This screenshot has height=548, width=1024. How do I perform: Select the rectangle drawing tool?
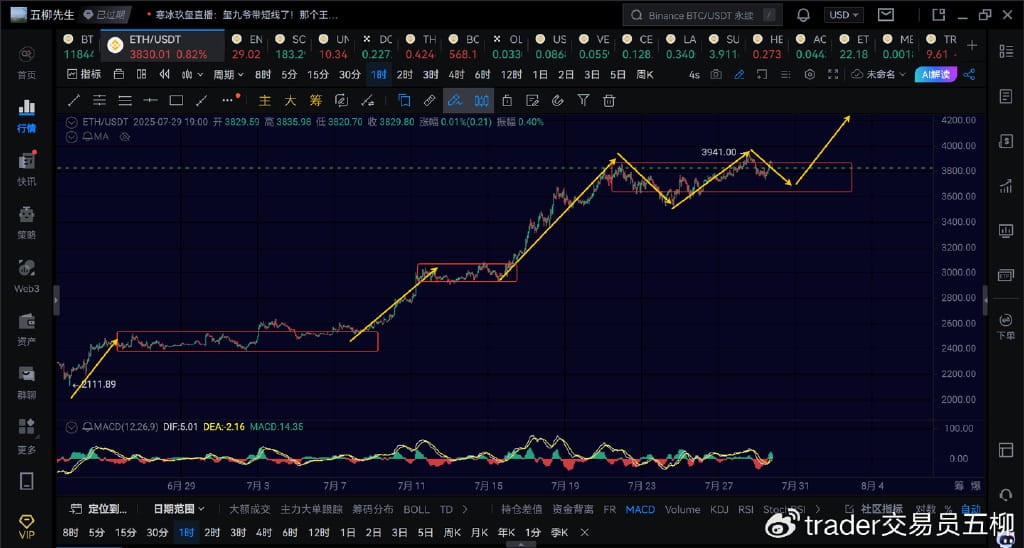click(x=176, y=101)
